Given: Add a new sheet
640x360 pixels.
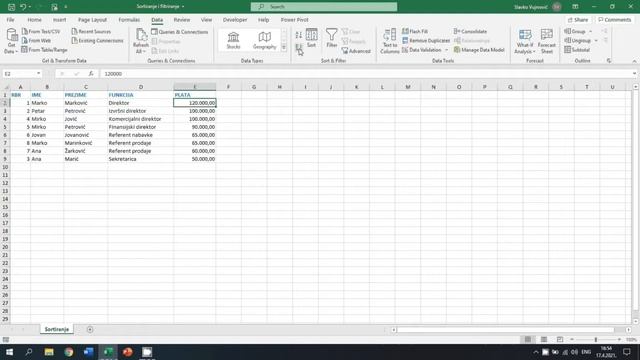Looking at the screenshot, I should [x=90, y=329].
